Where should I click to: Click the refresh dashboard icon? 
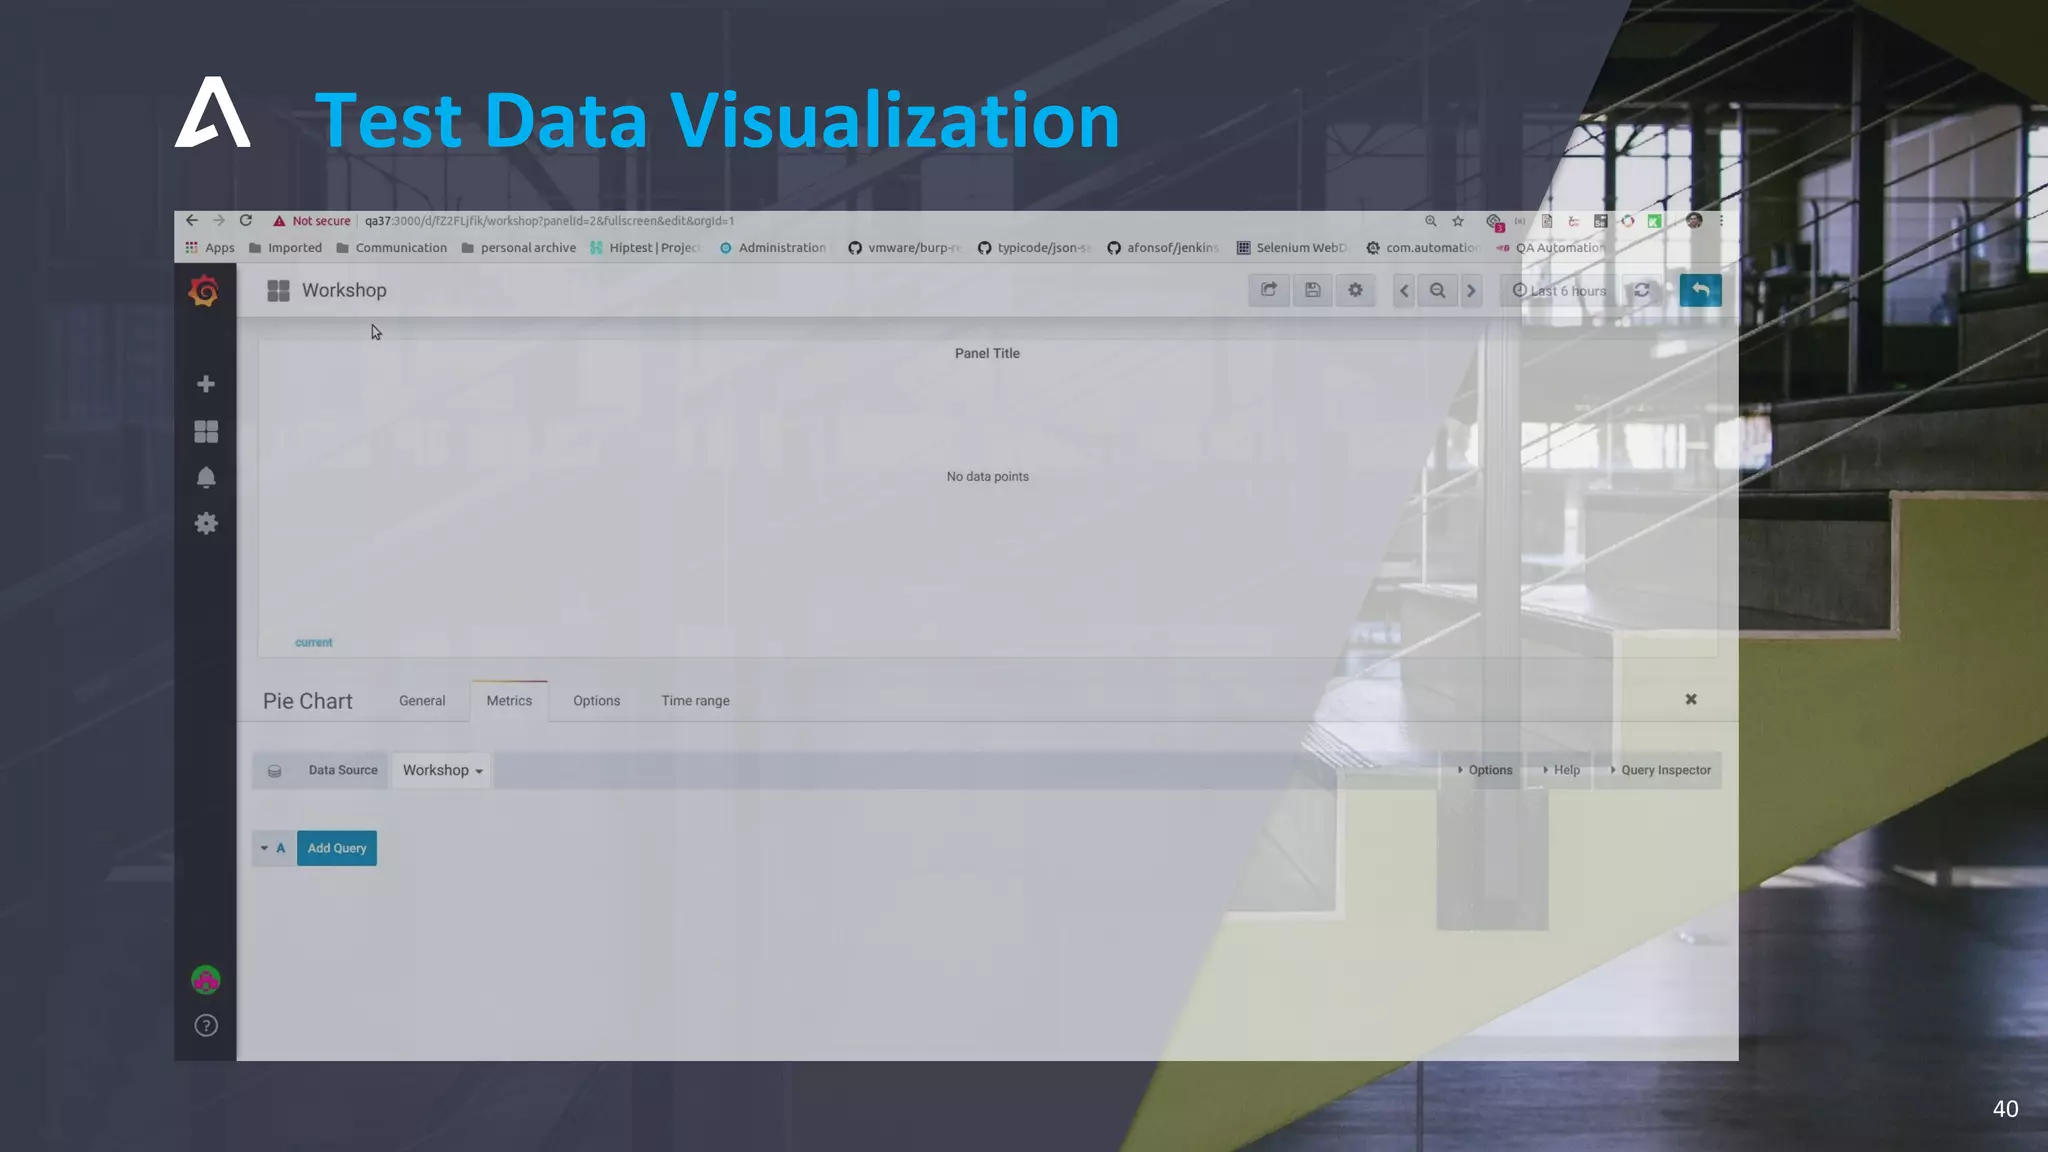pos(1642,291)
